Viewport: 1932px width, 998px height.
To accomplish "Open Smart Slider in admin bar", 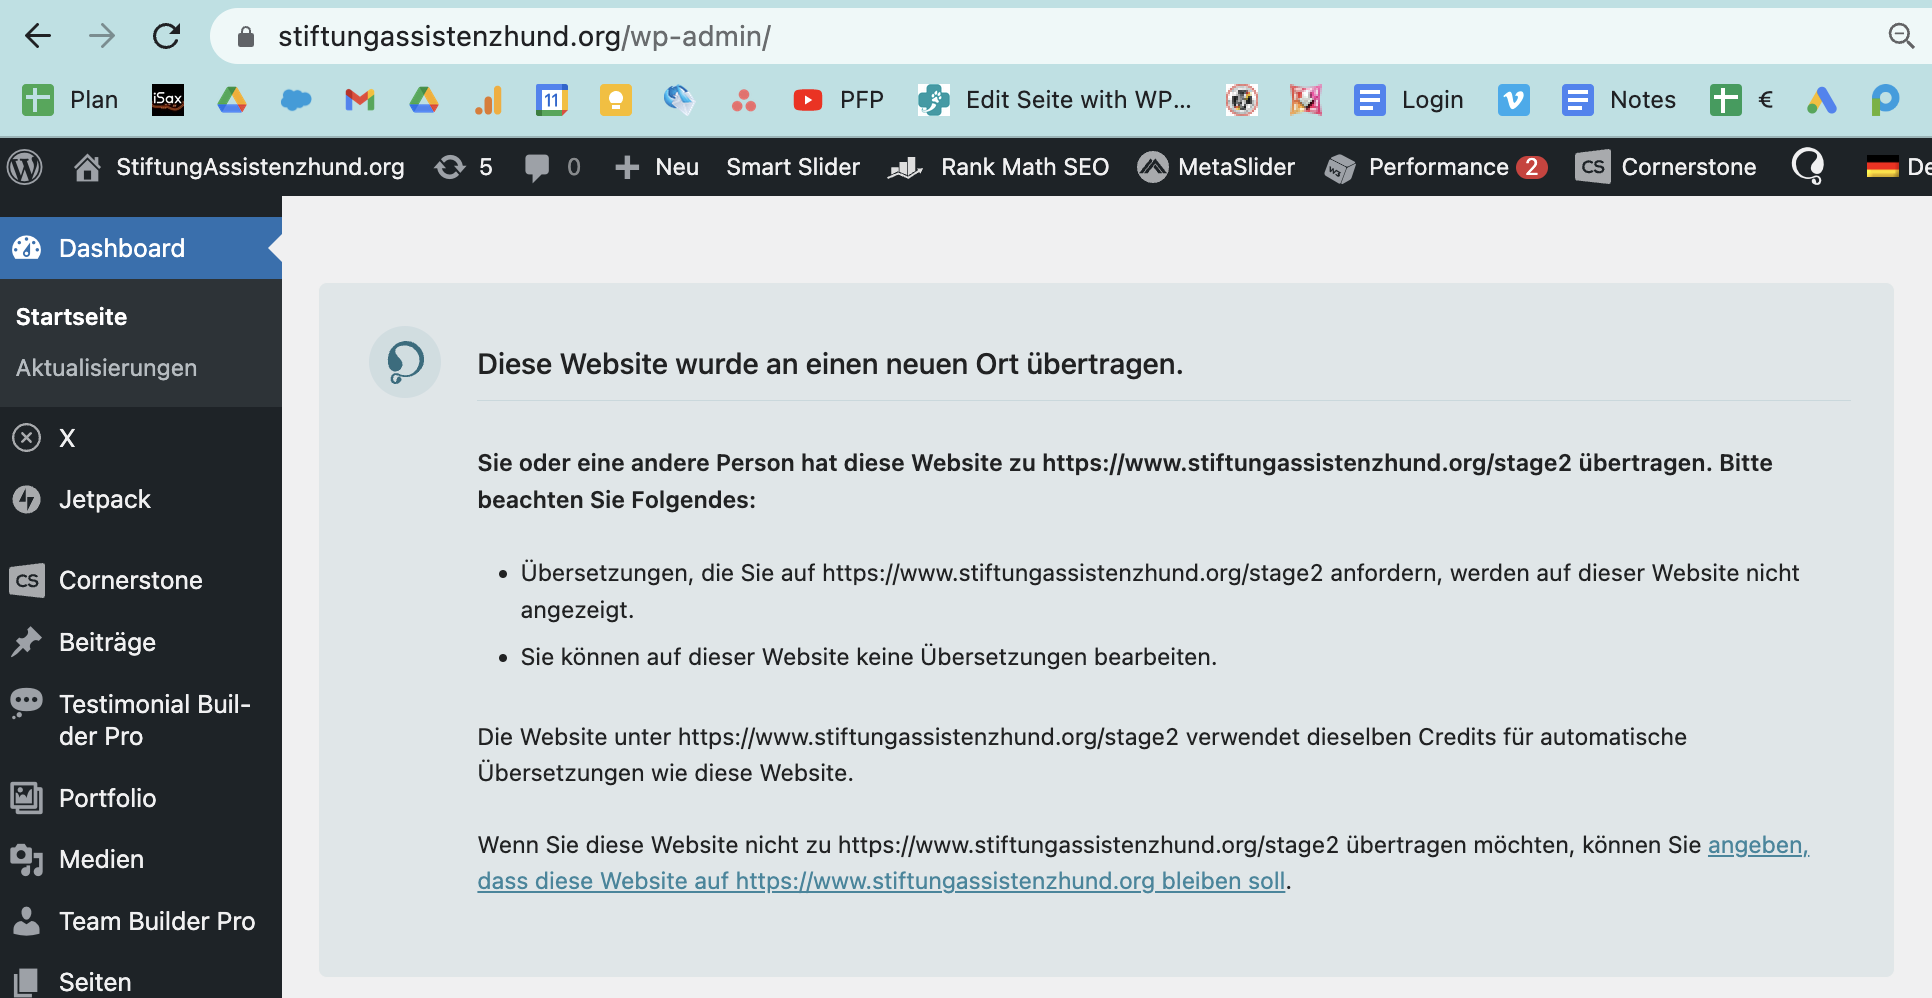I will pos(793,167).
